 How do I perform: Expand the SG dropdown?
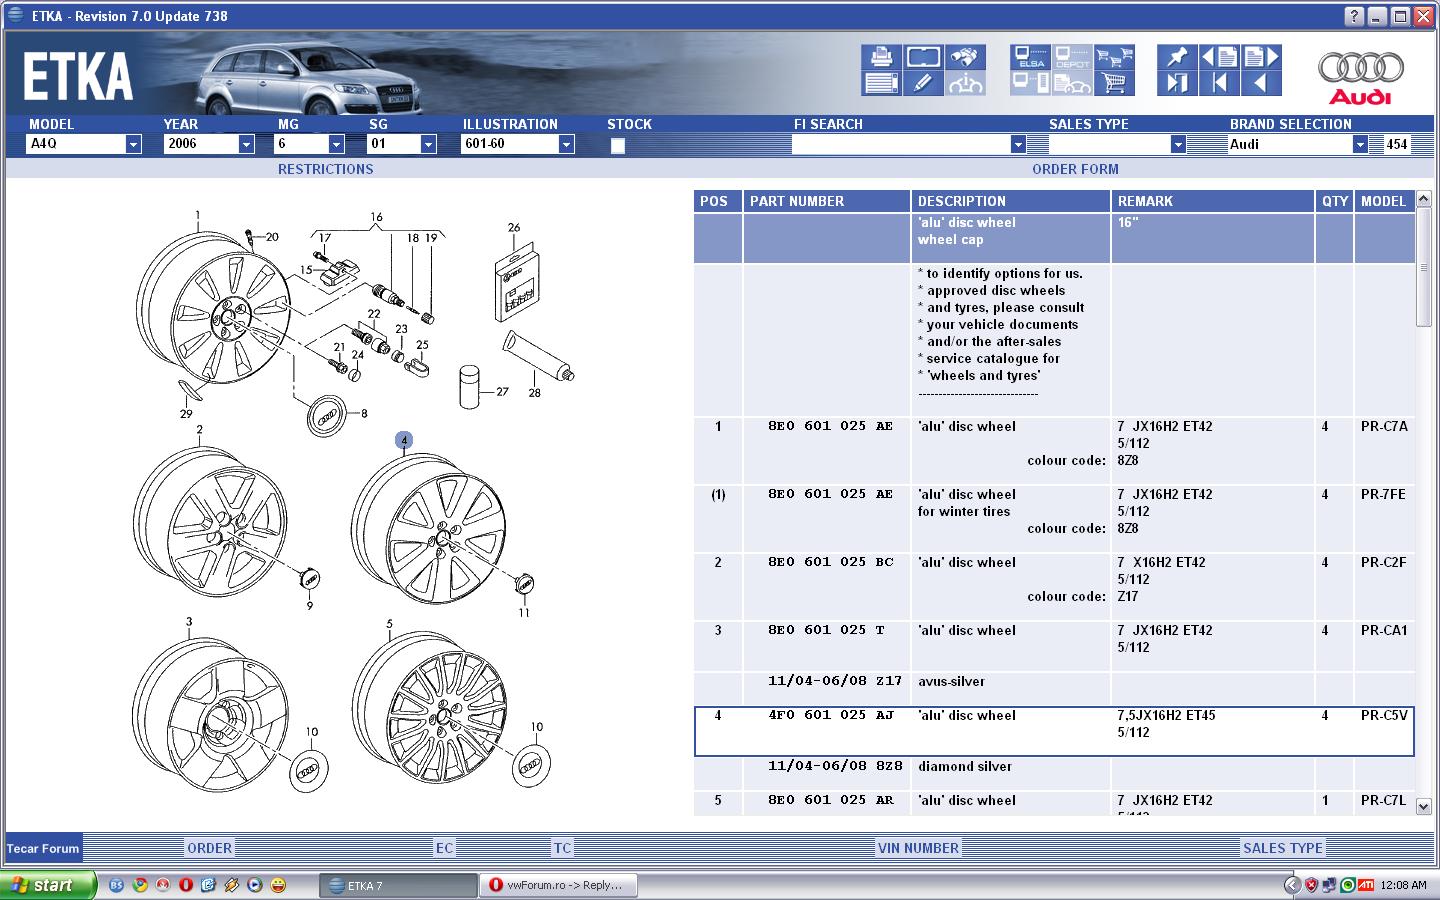(428, 145)
